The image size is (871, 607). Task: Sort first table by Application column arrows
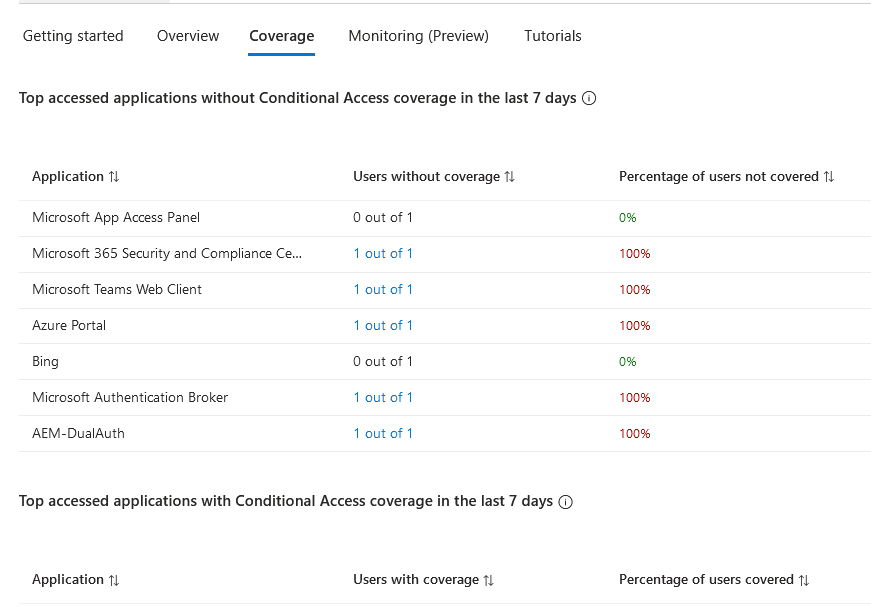[x=114, y=177]
